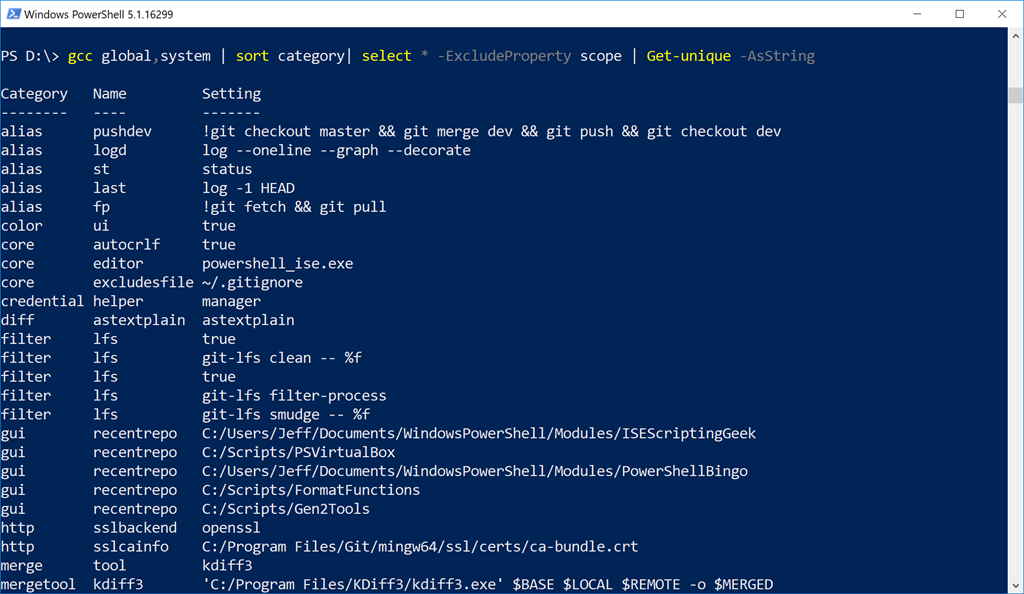Click the Name column header
The height and width of the screenshot is (594, 1024).
110,94
